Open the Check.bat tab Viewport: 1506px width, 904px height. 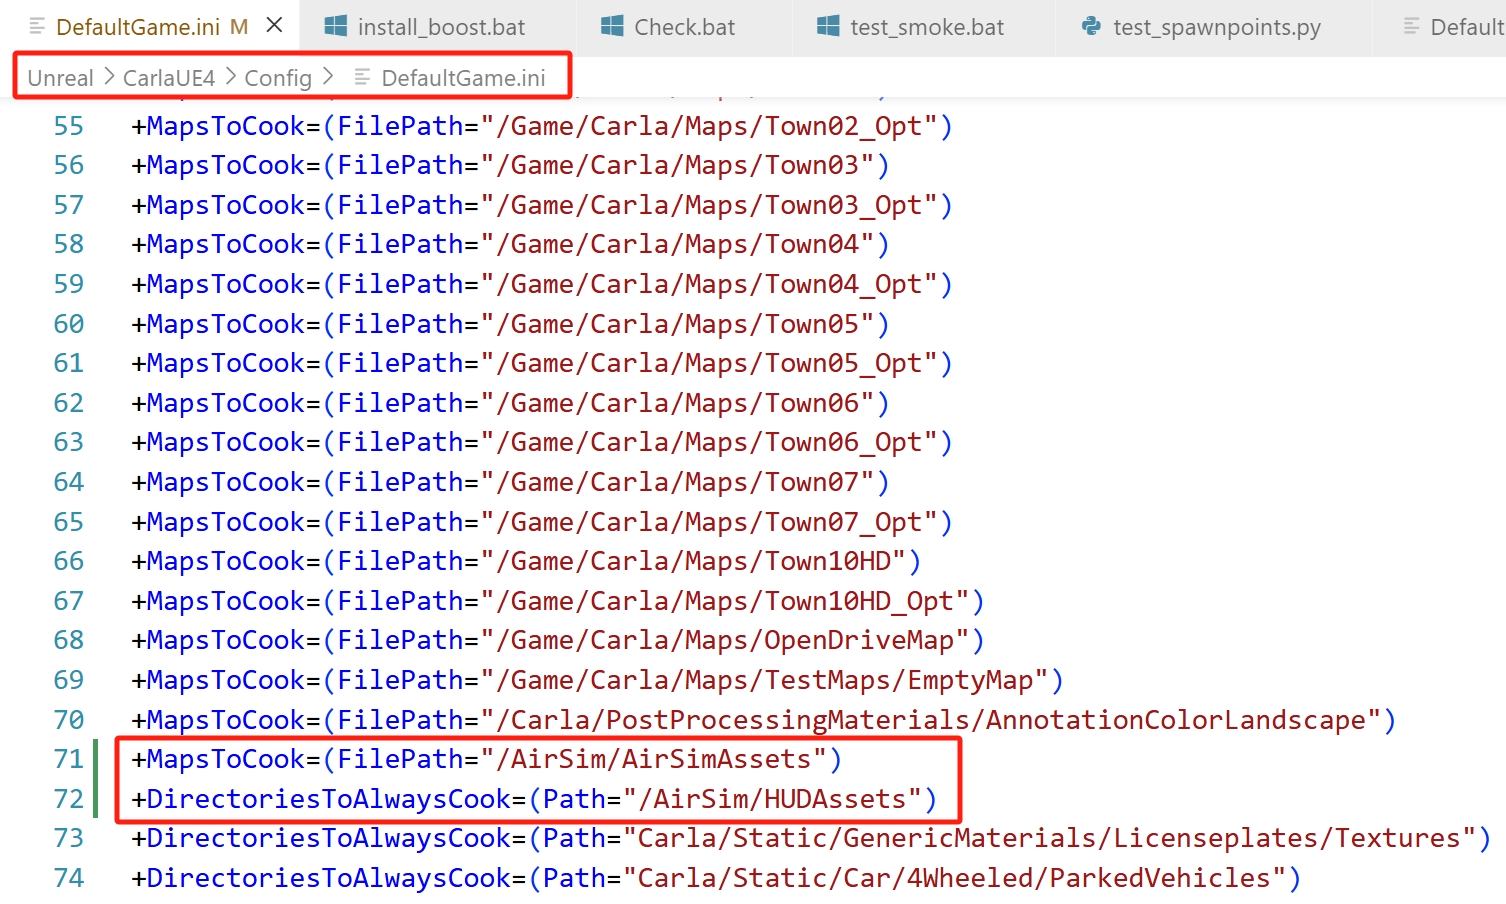684,27
